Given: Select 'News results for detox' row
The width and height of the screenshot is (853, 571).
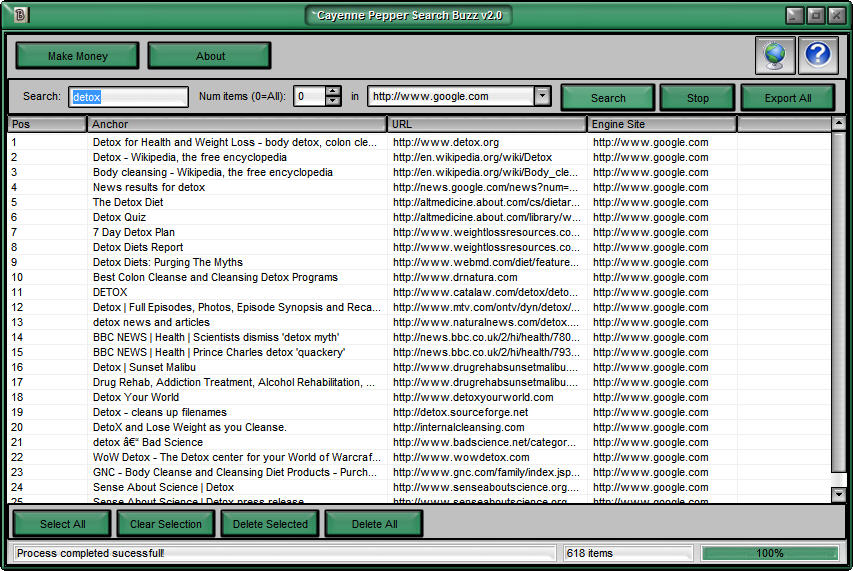Looking at the screenshot, I should coord(419,187).
